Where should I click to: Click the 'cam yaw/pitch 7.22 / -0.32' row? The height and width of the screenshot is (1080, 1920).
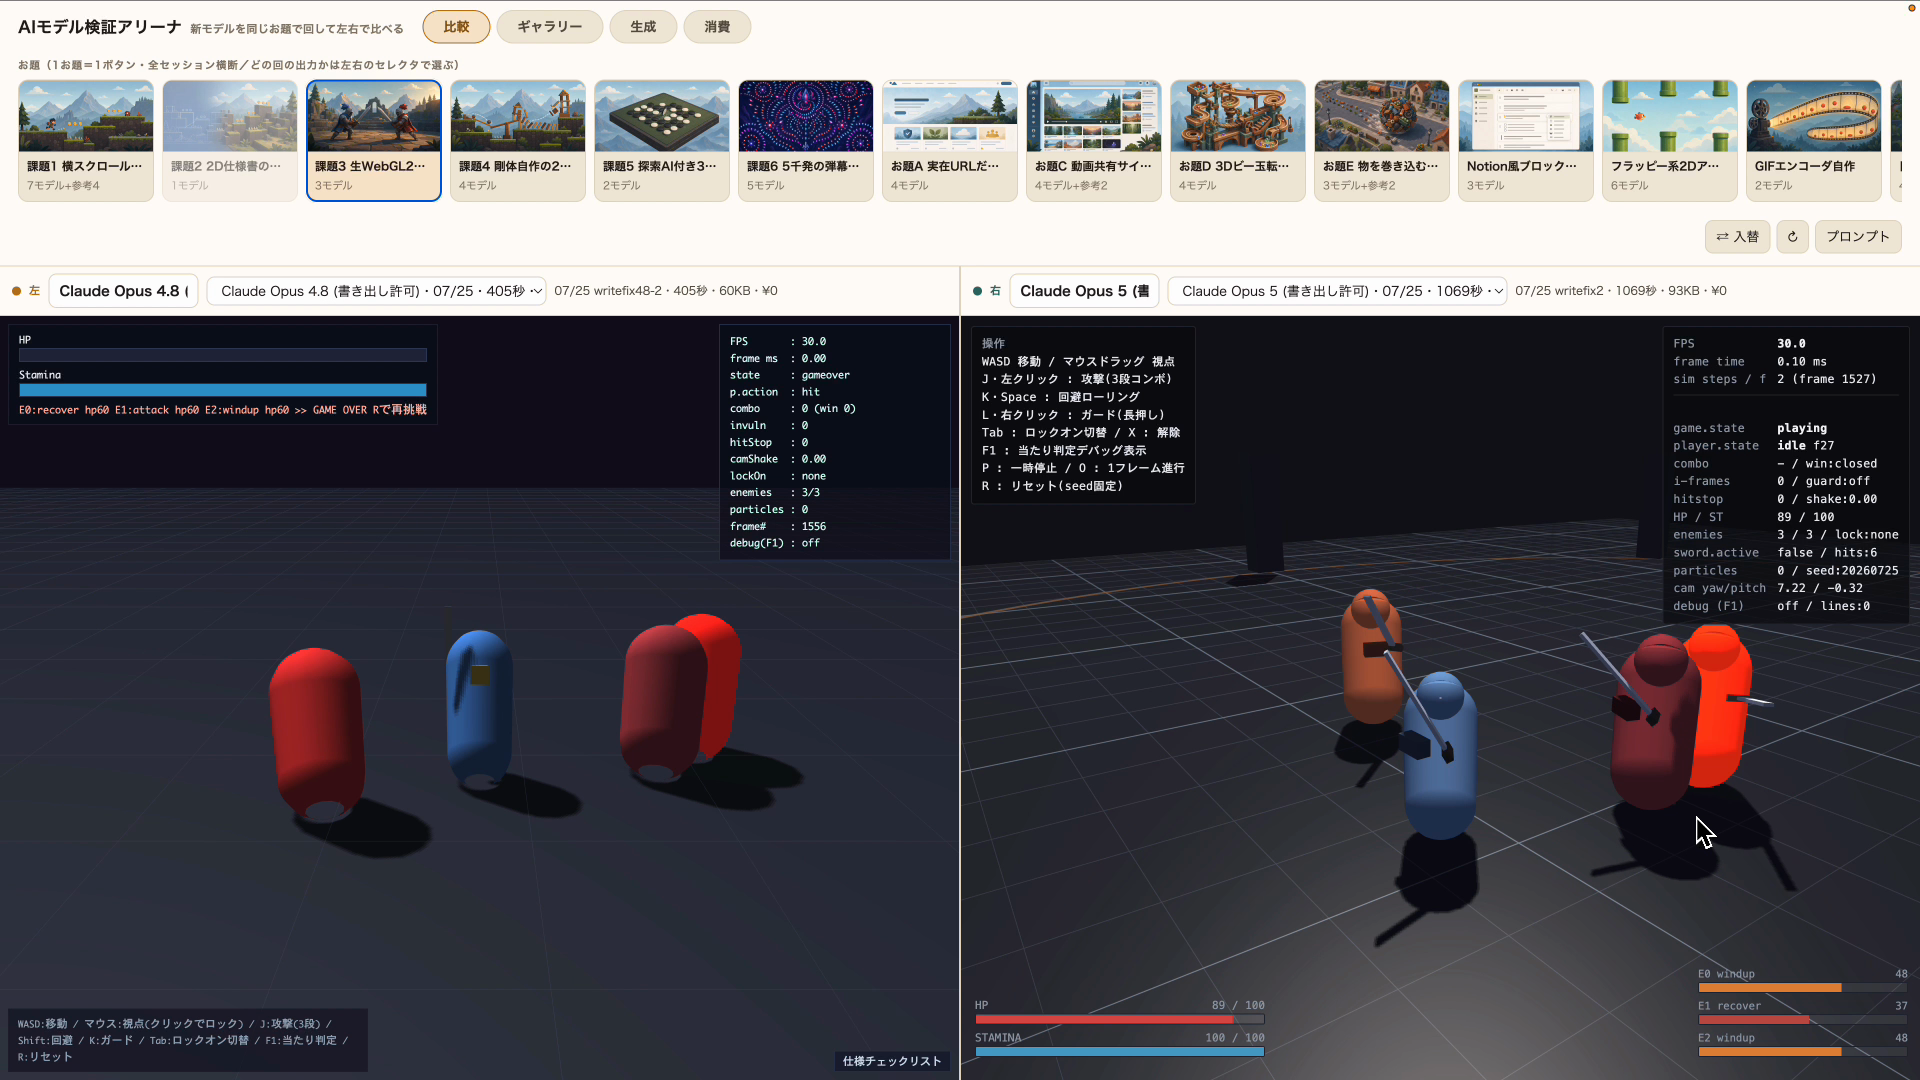[x=1768, y=588]
